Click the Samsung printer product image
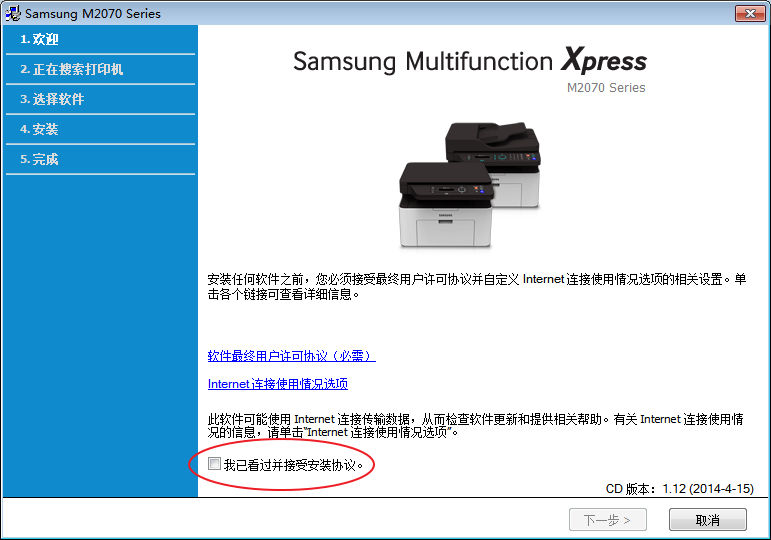This screenshot has width=771, height=540. coord(470,184)
